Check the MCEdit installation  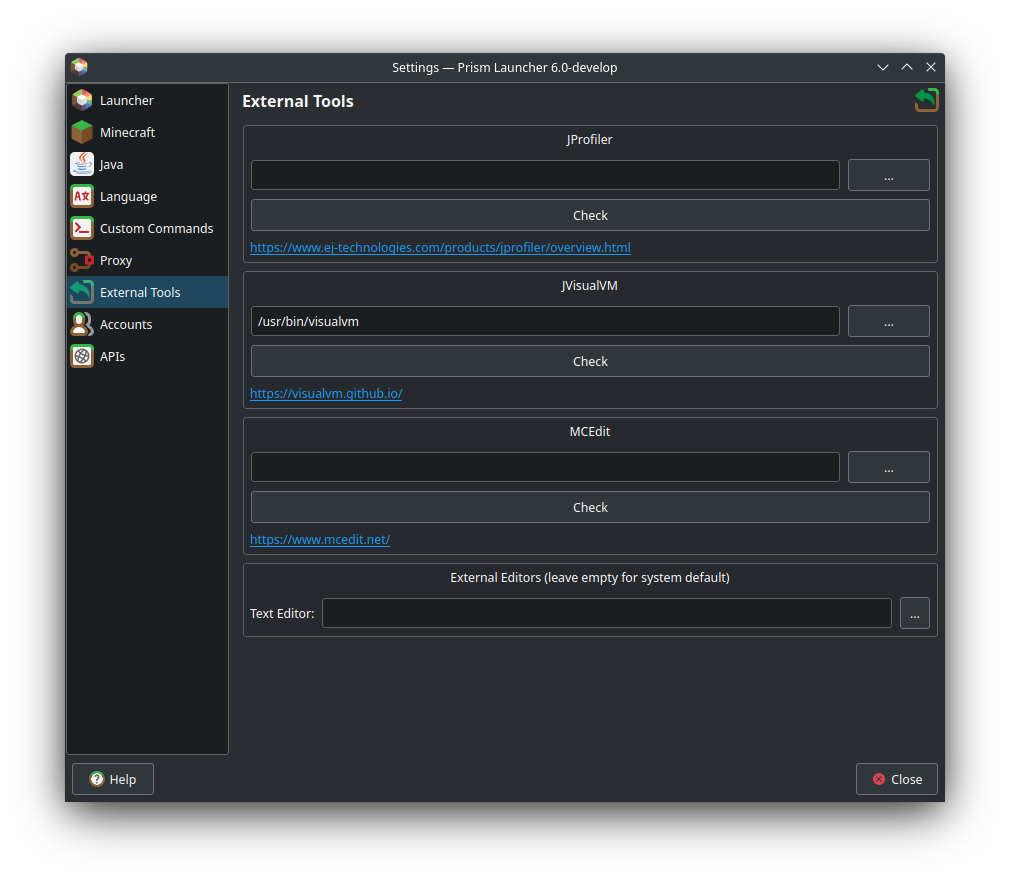[x=590, y=507]
